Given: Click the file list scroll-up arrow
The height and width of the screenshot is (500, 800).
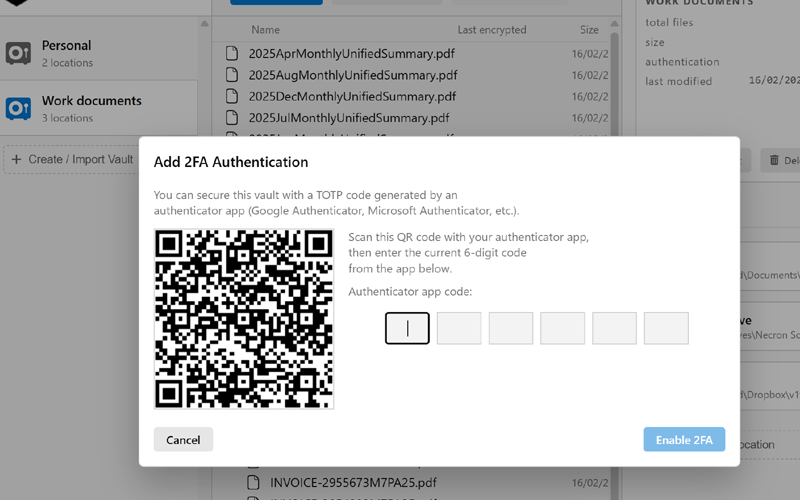Looking at the screenshot, I should (x=614, y=24).
